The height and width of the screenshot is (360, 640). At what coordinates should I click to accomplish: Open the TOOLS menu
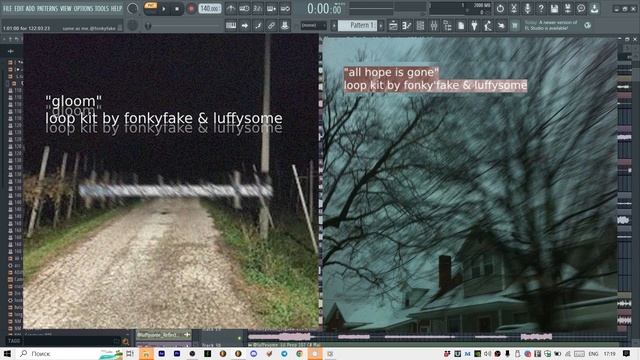pos(102,8)
